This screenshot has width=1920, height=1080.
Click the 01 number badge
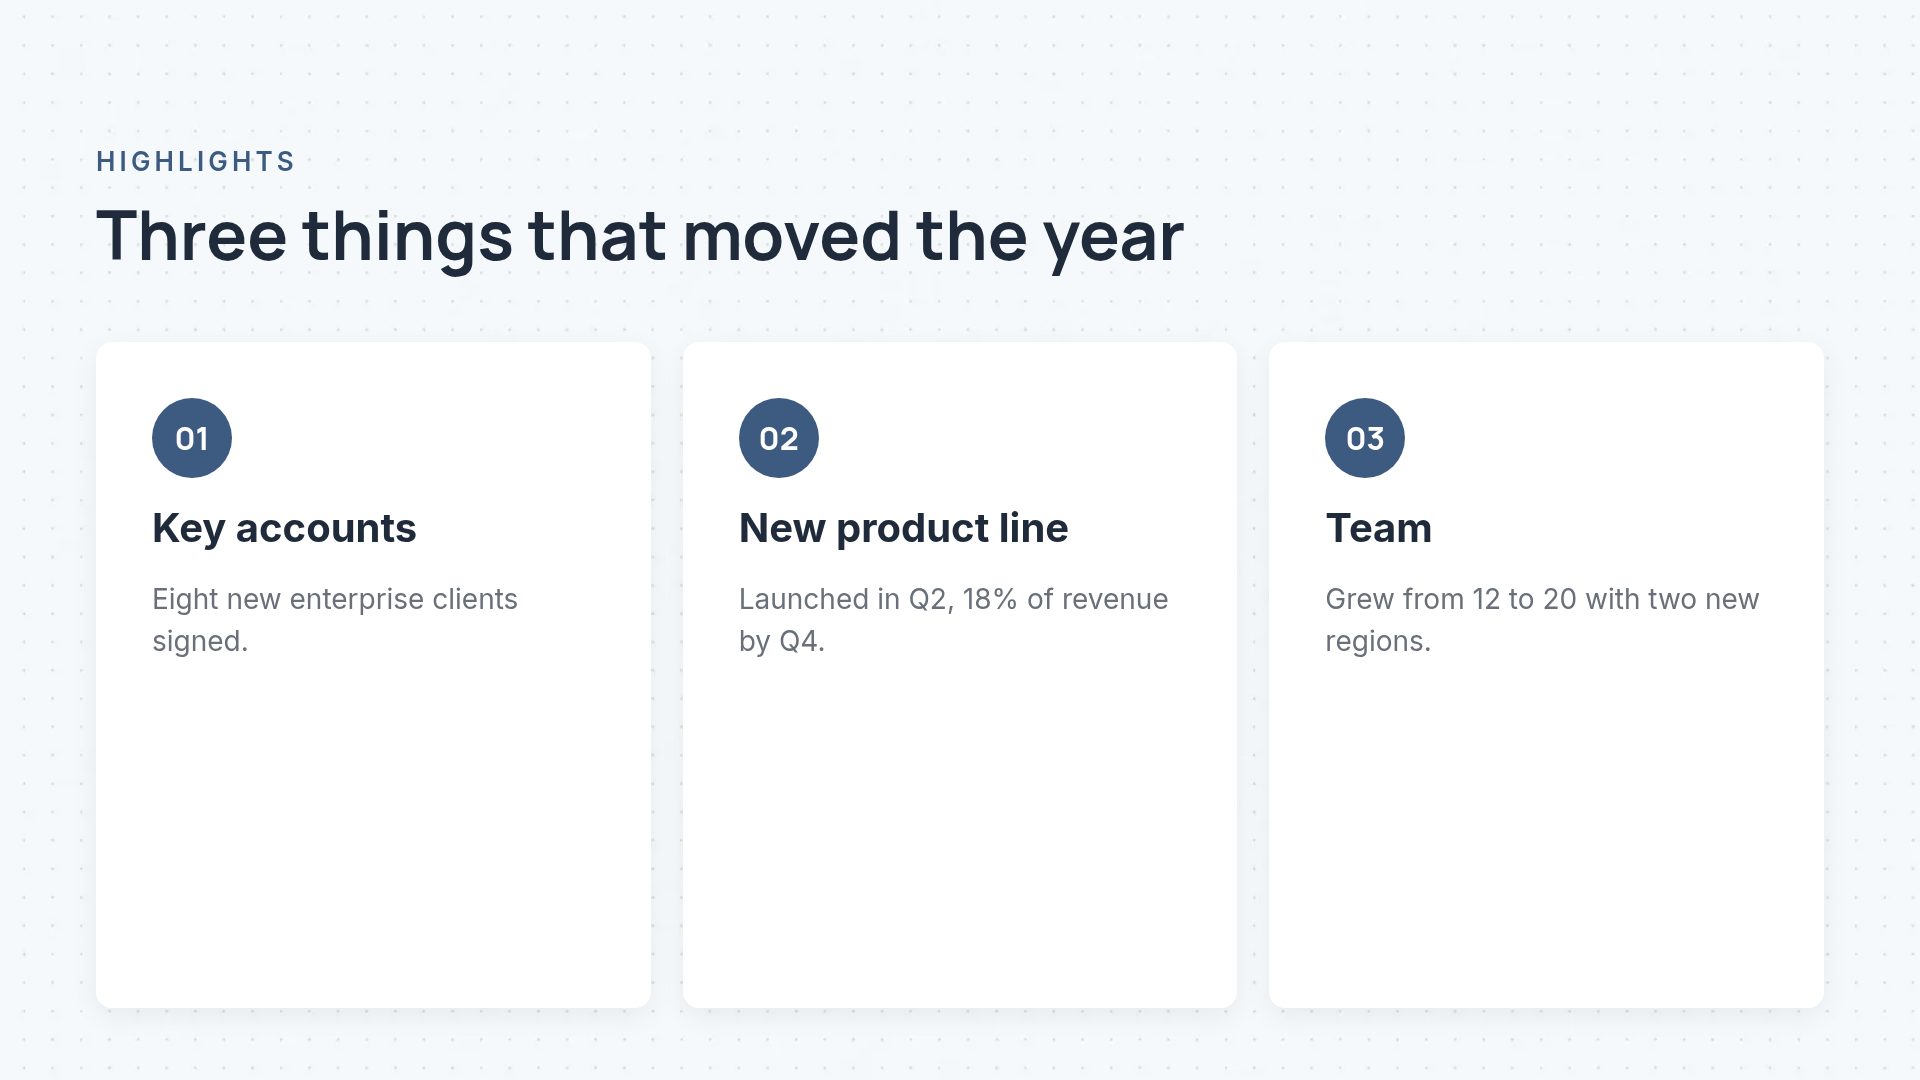pos(192,438)
